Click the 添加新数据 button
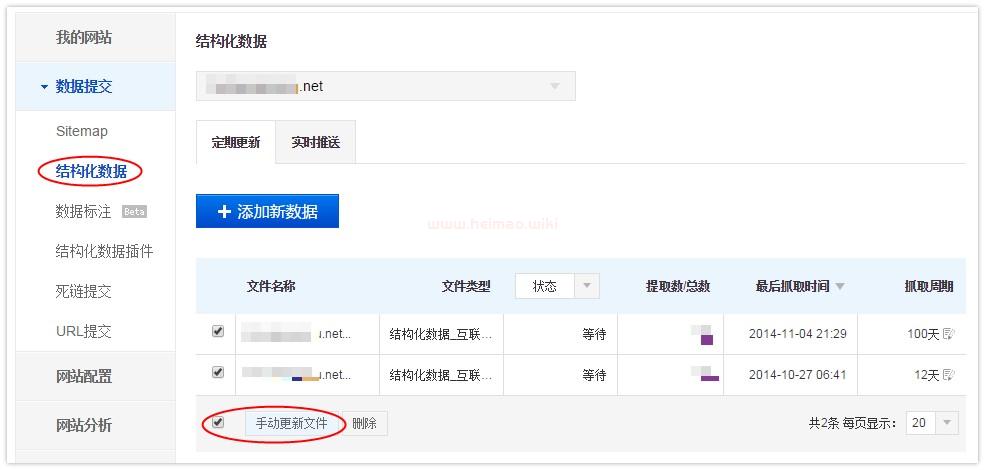 point(268,211)
